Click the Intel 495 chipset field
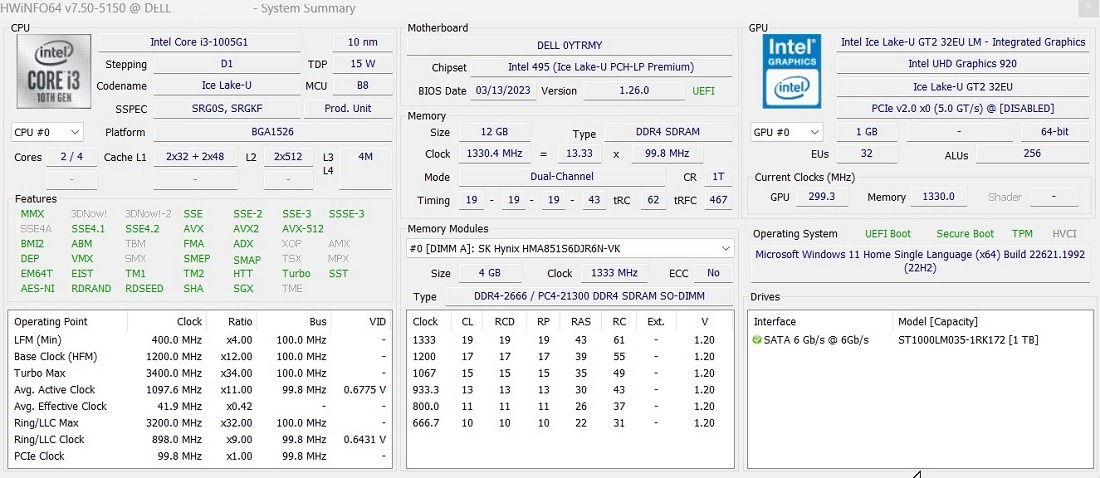 point(601,67)
